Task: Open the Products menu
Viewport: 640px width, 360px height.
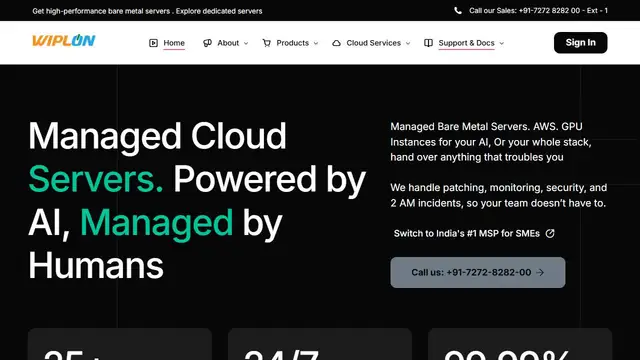Action: click(x=293, y=43)
